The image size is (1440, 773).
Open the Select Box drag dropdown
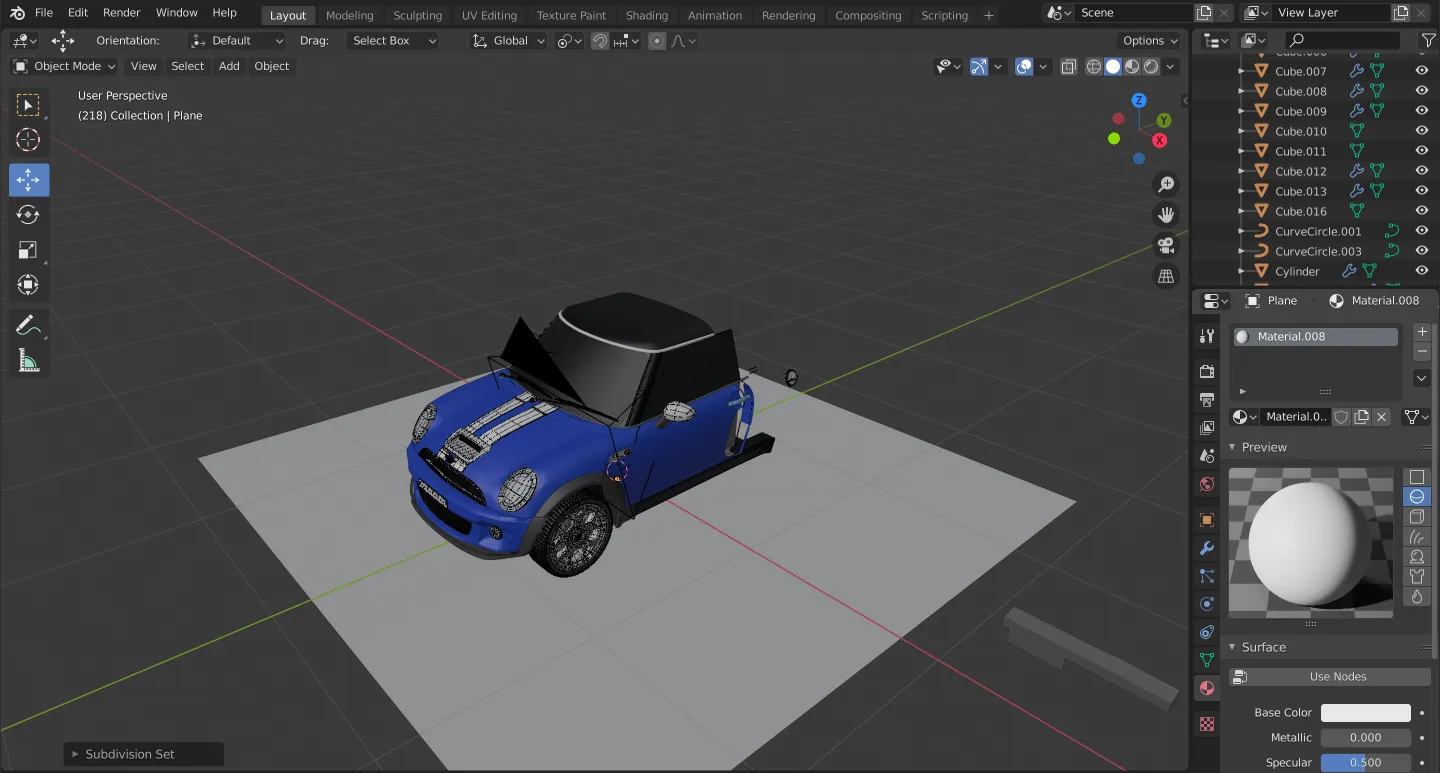[x=392, y=40]
